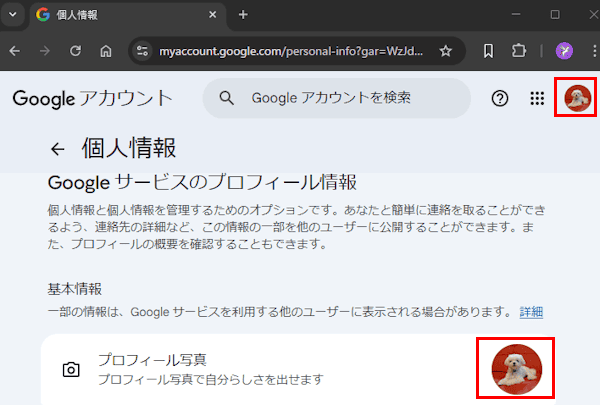
Task: Click the myaccount.google.com address bar URL
Action: 291,51
